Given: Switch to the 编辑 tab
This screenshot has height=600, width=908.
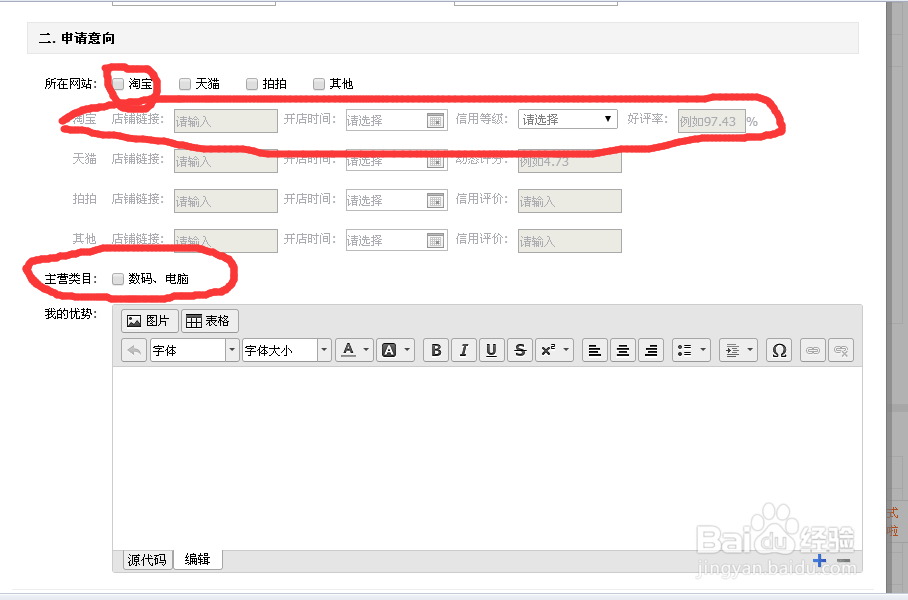Looking at the screenshot, I should coord(197,559).
